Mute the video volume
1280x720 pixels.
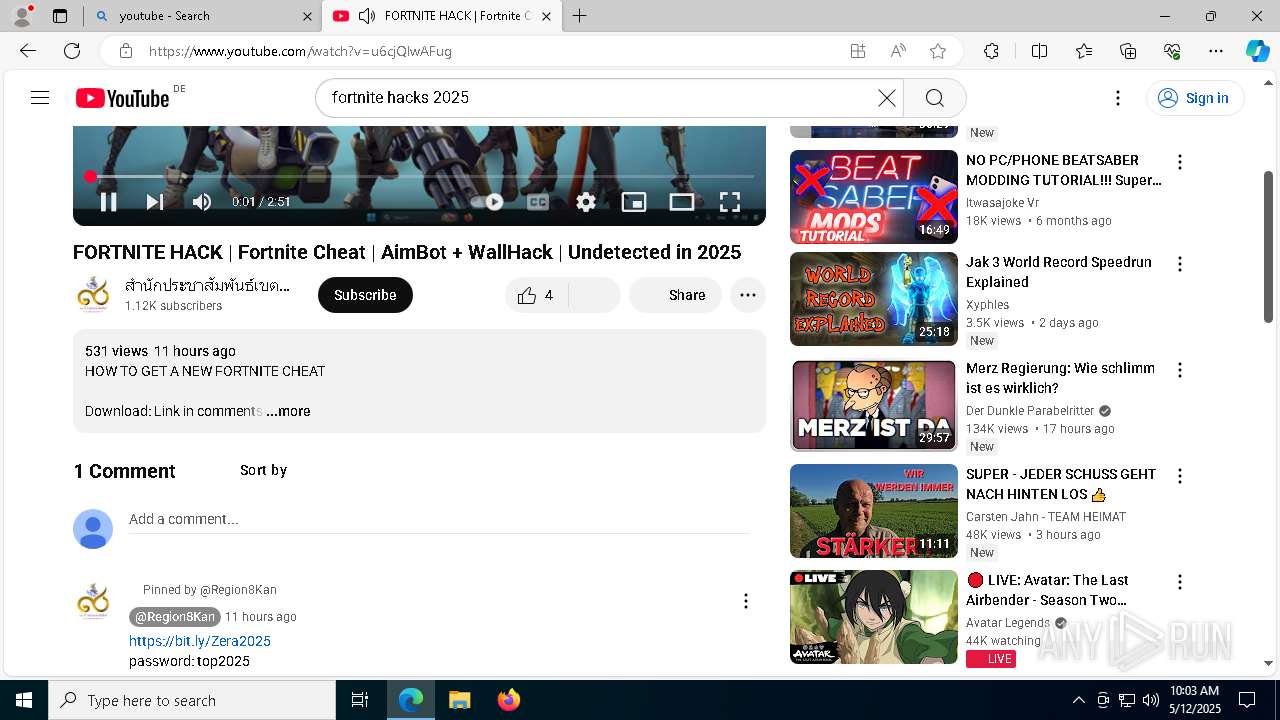[202, 202]
